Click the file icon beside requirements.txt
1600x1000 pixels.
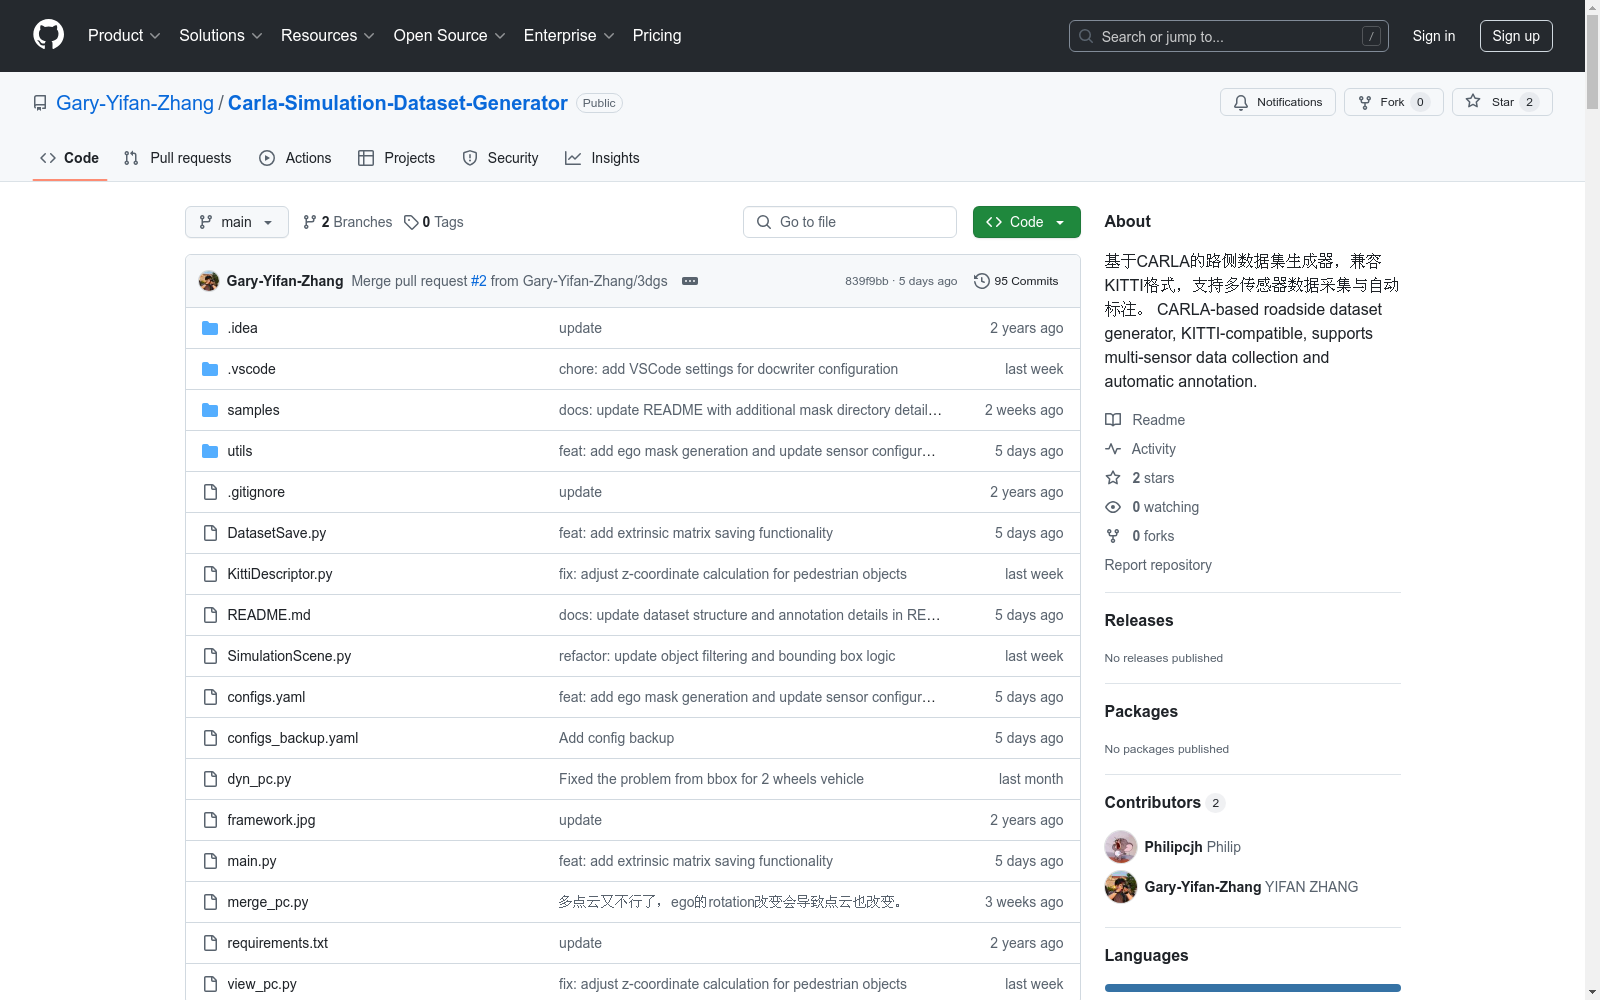point(210,943)
